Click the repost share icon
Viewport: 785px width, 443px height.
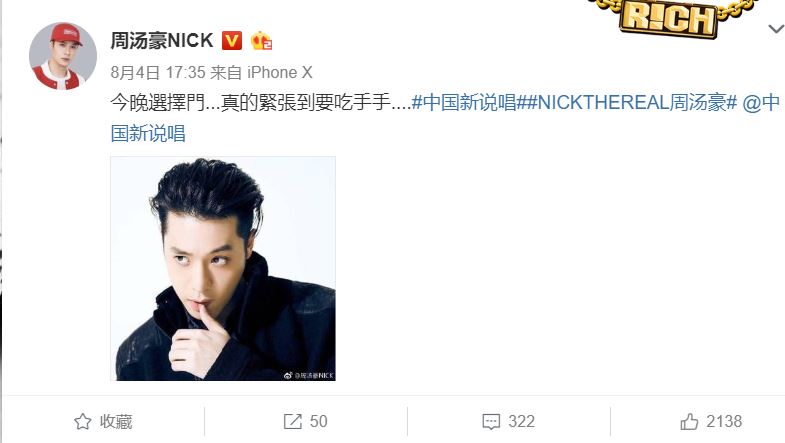point(293,421)
